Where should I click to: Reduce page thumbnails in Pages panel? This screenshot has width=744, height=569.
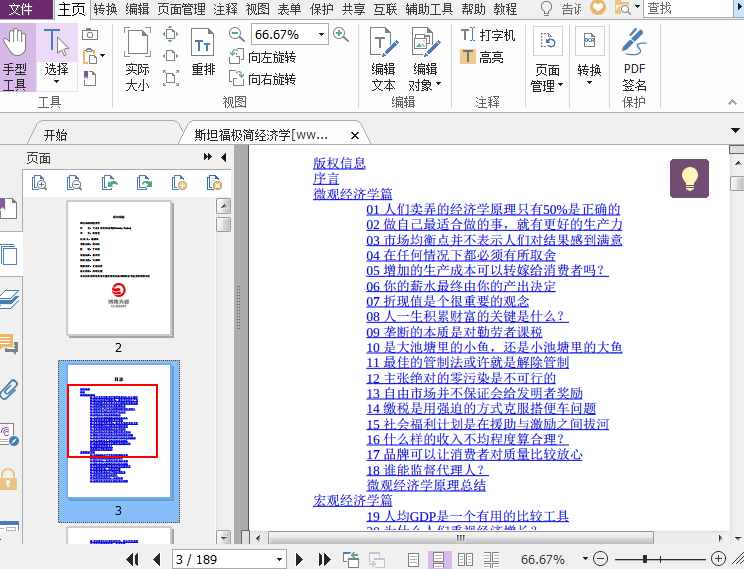tap(74, 183)
